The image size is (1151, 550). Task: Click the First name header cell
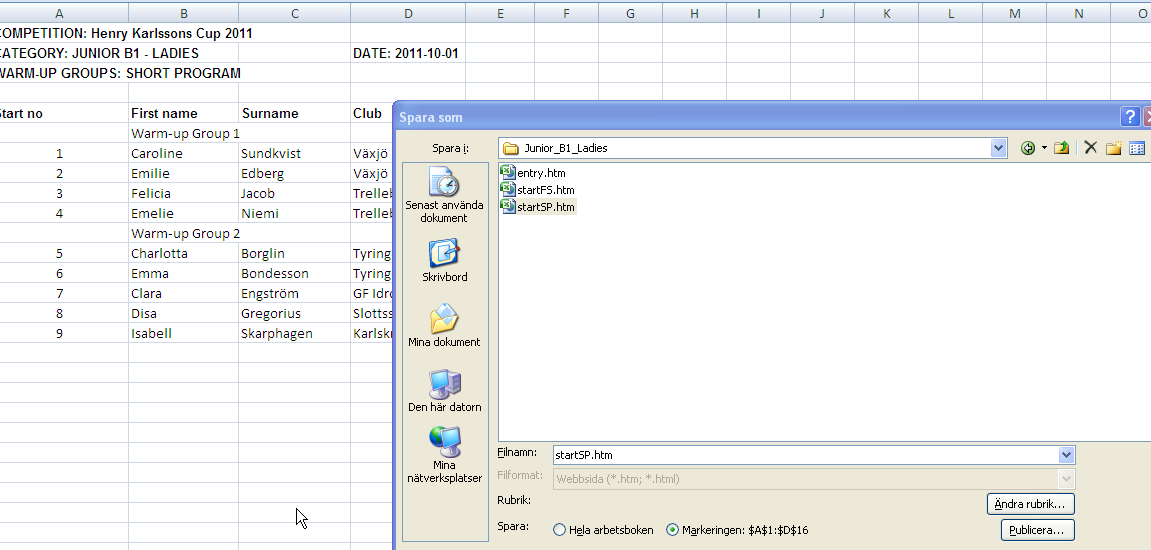pyautogui.click(x=184, y=113)
